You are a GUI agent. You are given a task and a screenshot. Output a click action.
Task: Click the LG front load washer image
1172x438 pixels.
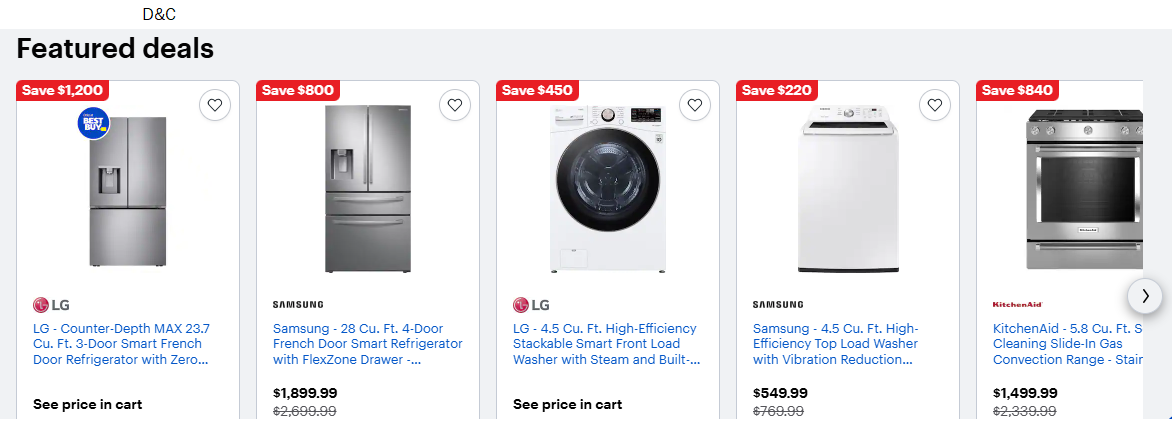point(607,188)
